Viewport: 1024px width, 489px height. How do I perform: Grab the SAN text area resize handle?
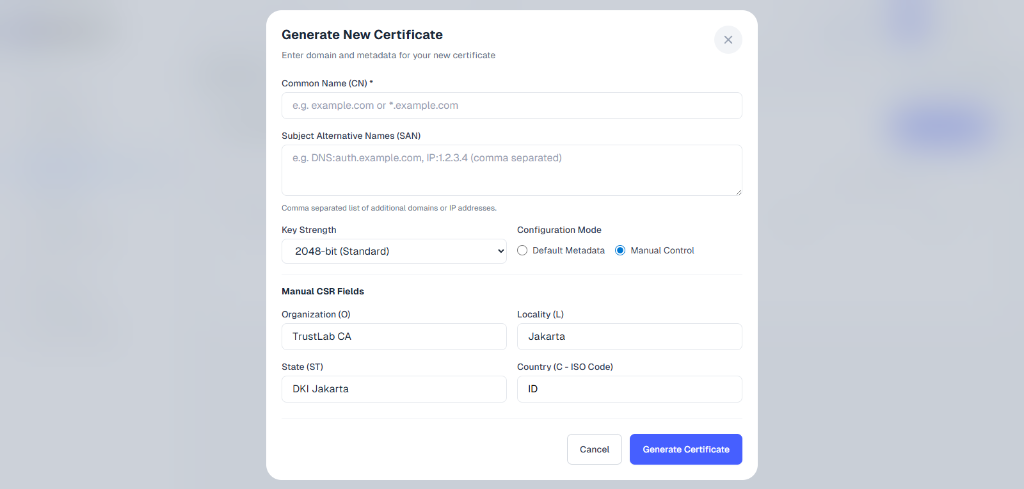737,191
